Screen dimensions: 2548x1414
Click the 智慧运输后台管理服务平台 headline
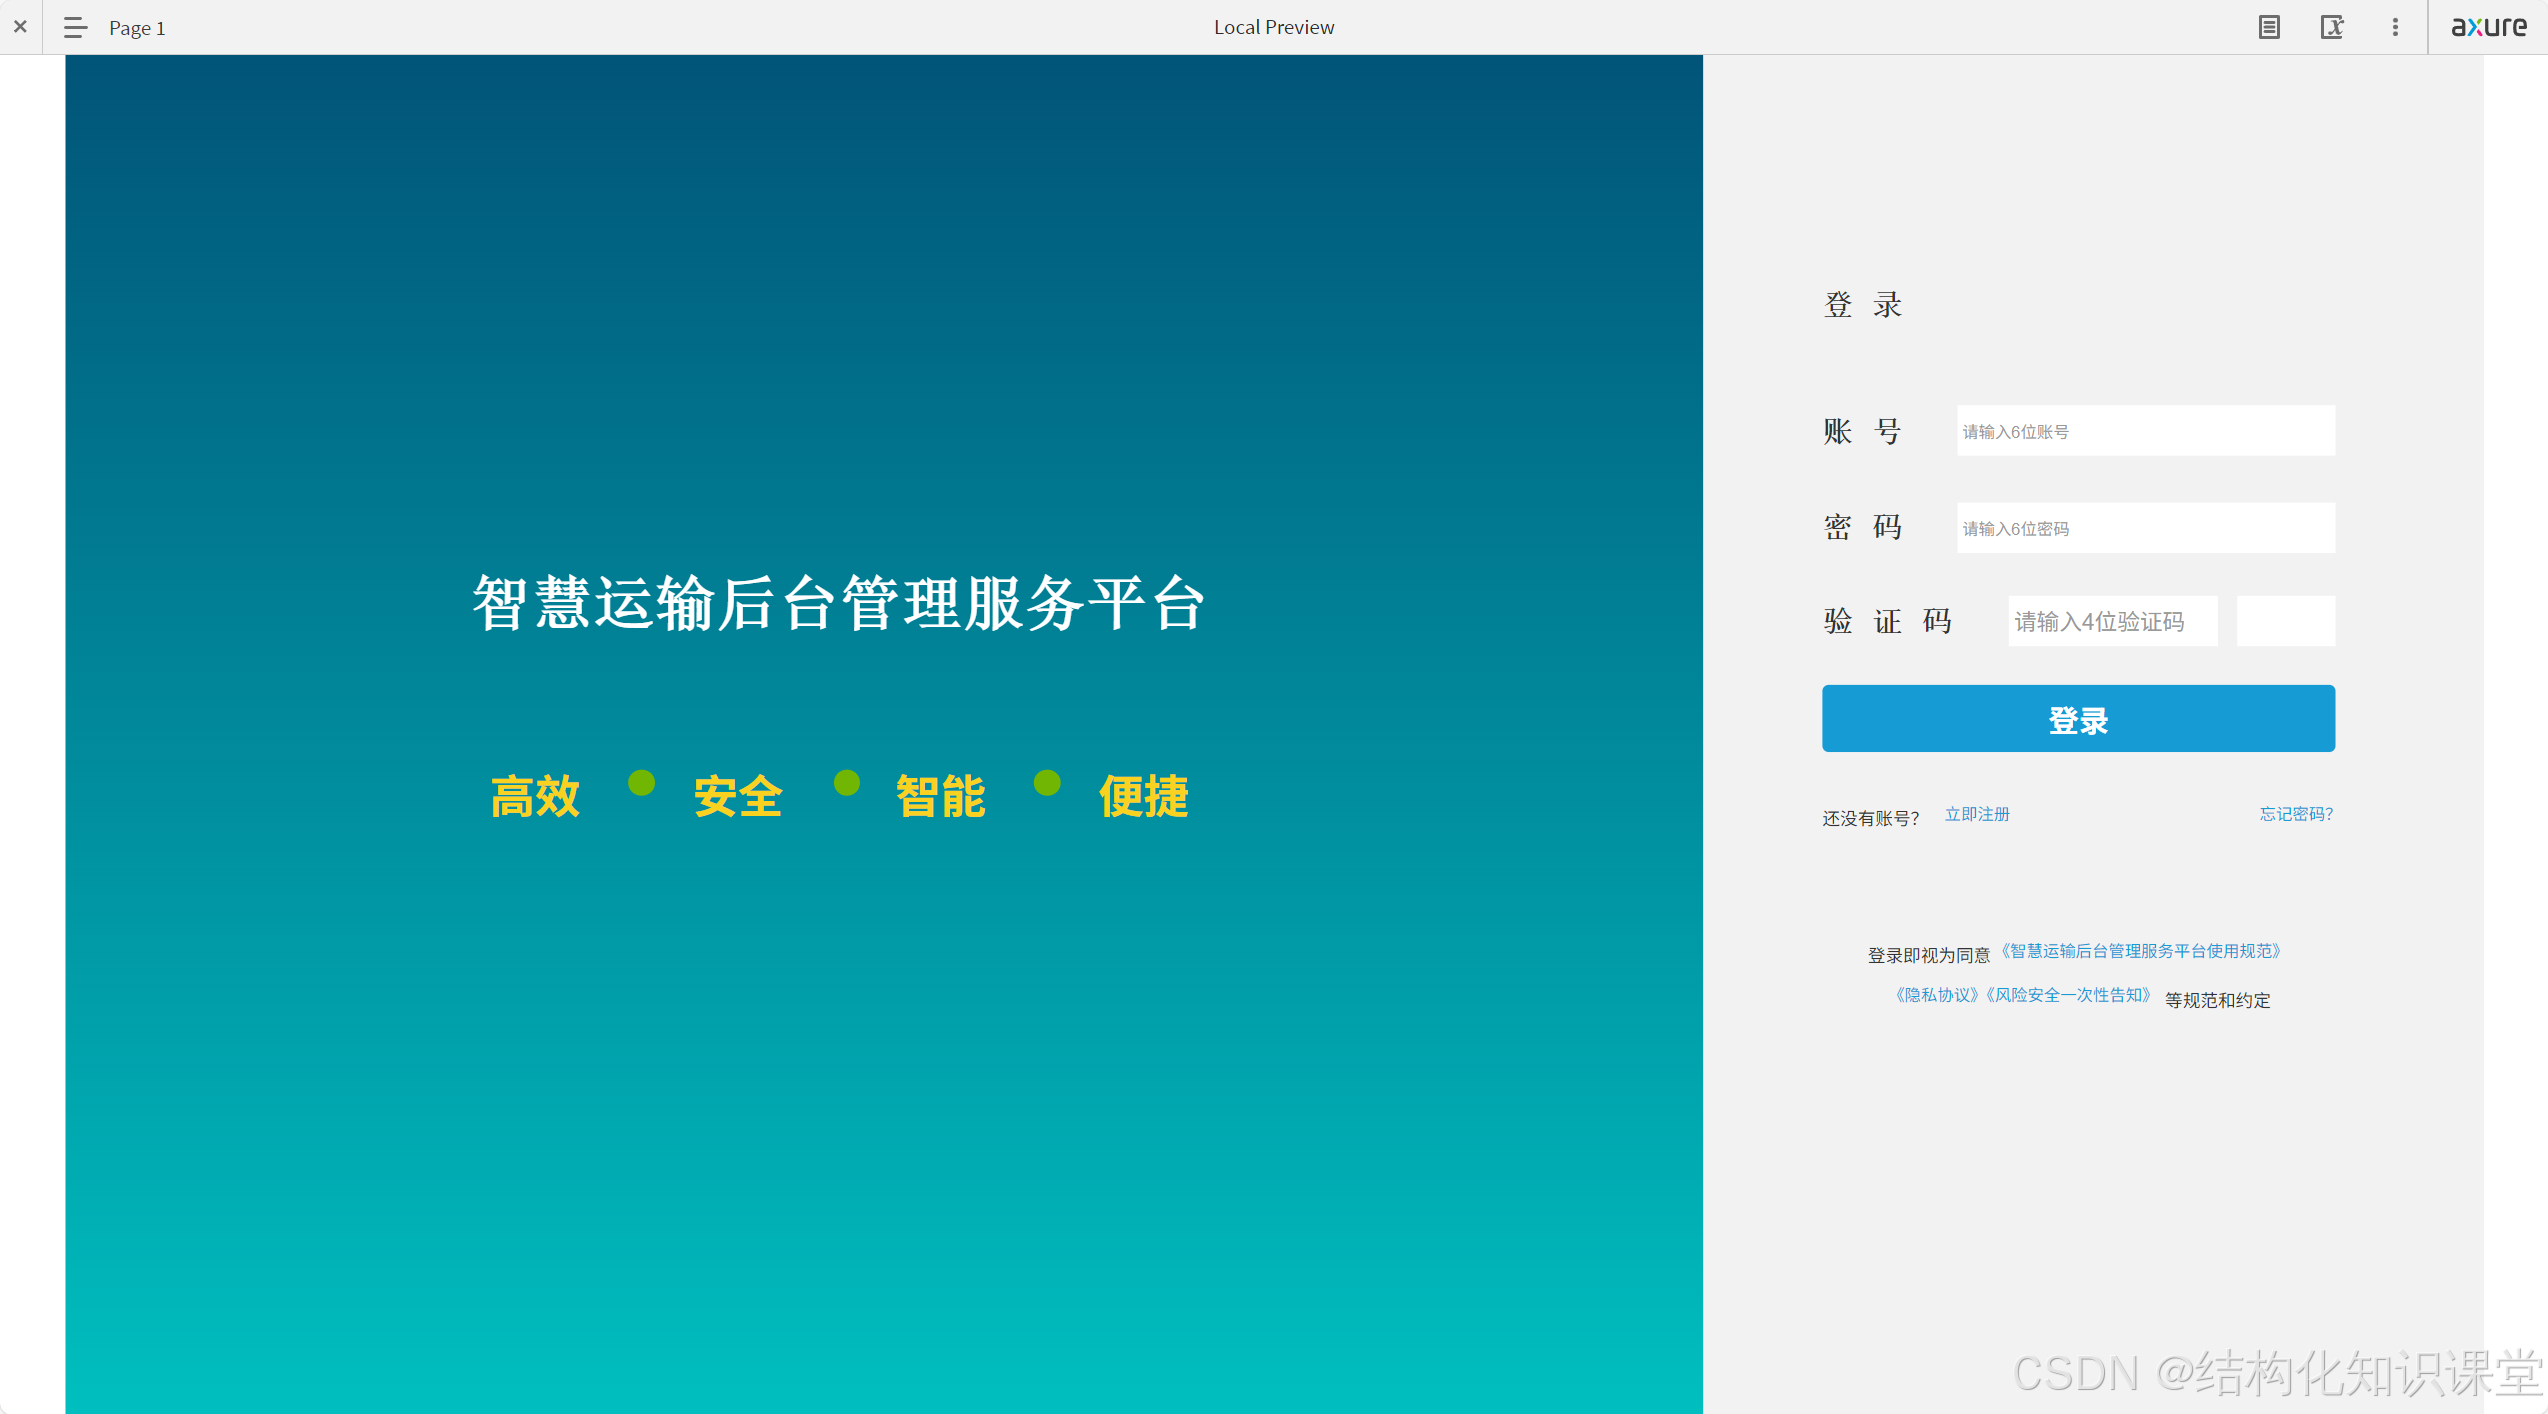pos(838,603)
